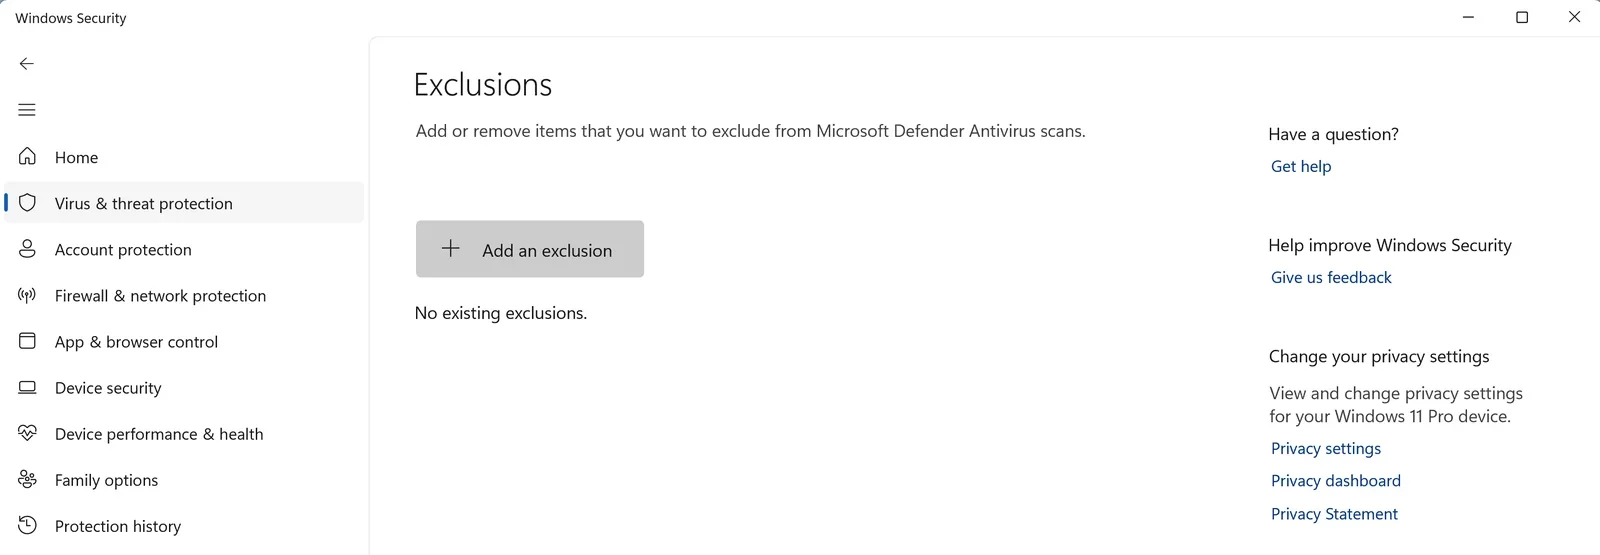
Task: Click Give us feedback link
Action: [x=1331, y=277]
